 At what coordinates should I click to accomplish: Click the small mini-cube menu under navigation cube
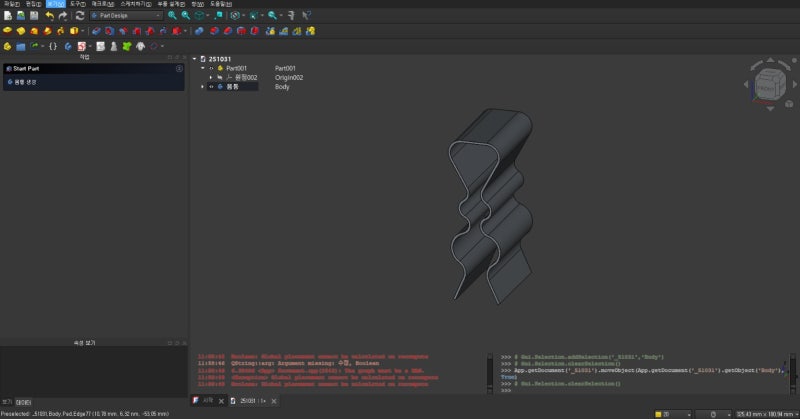point(789,104)
